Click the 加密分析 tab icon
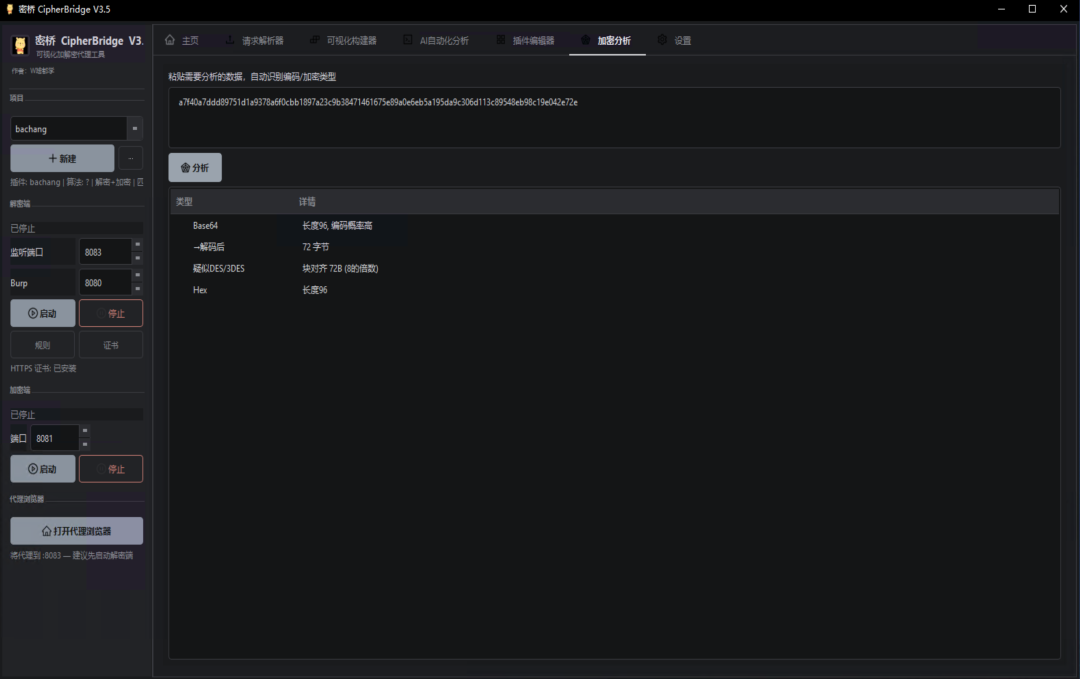This screenshot has height=679, width=1080. pos(585,40)
